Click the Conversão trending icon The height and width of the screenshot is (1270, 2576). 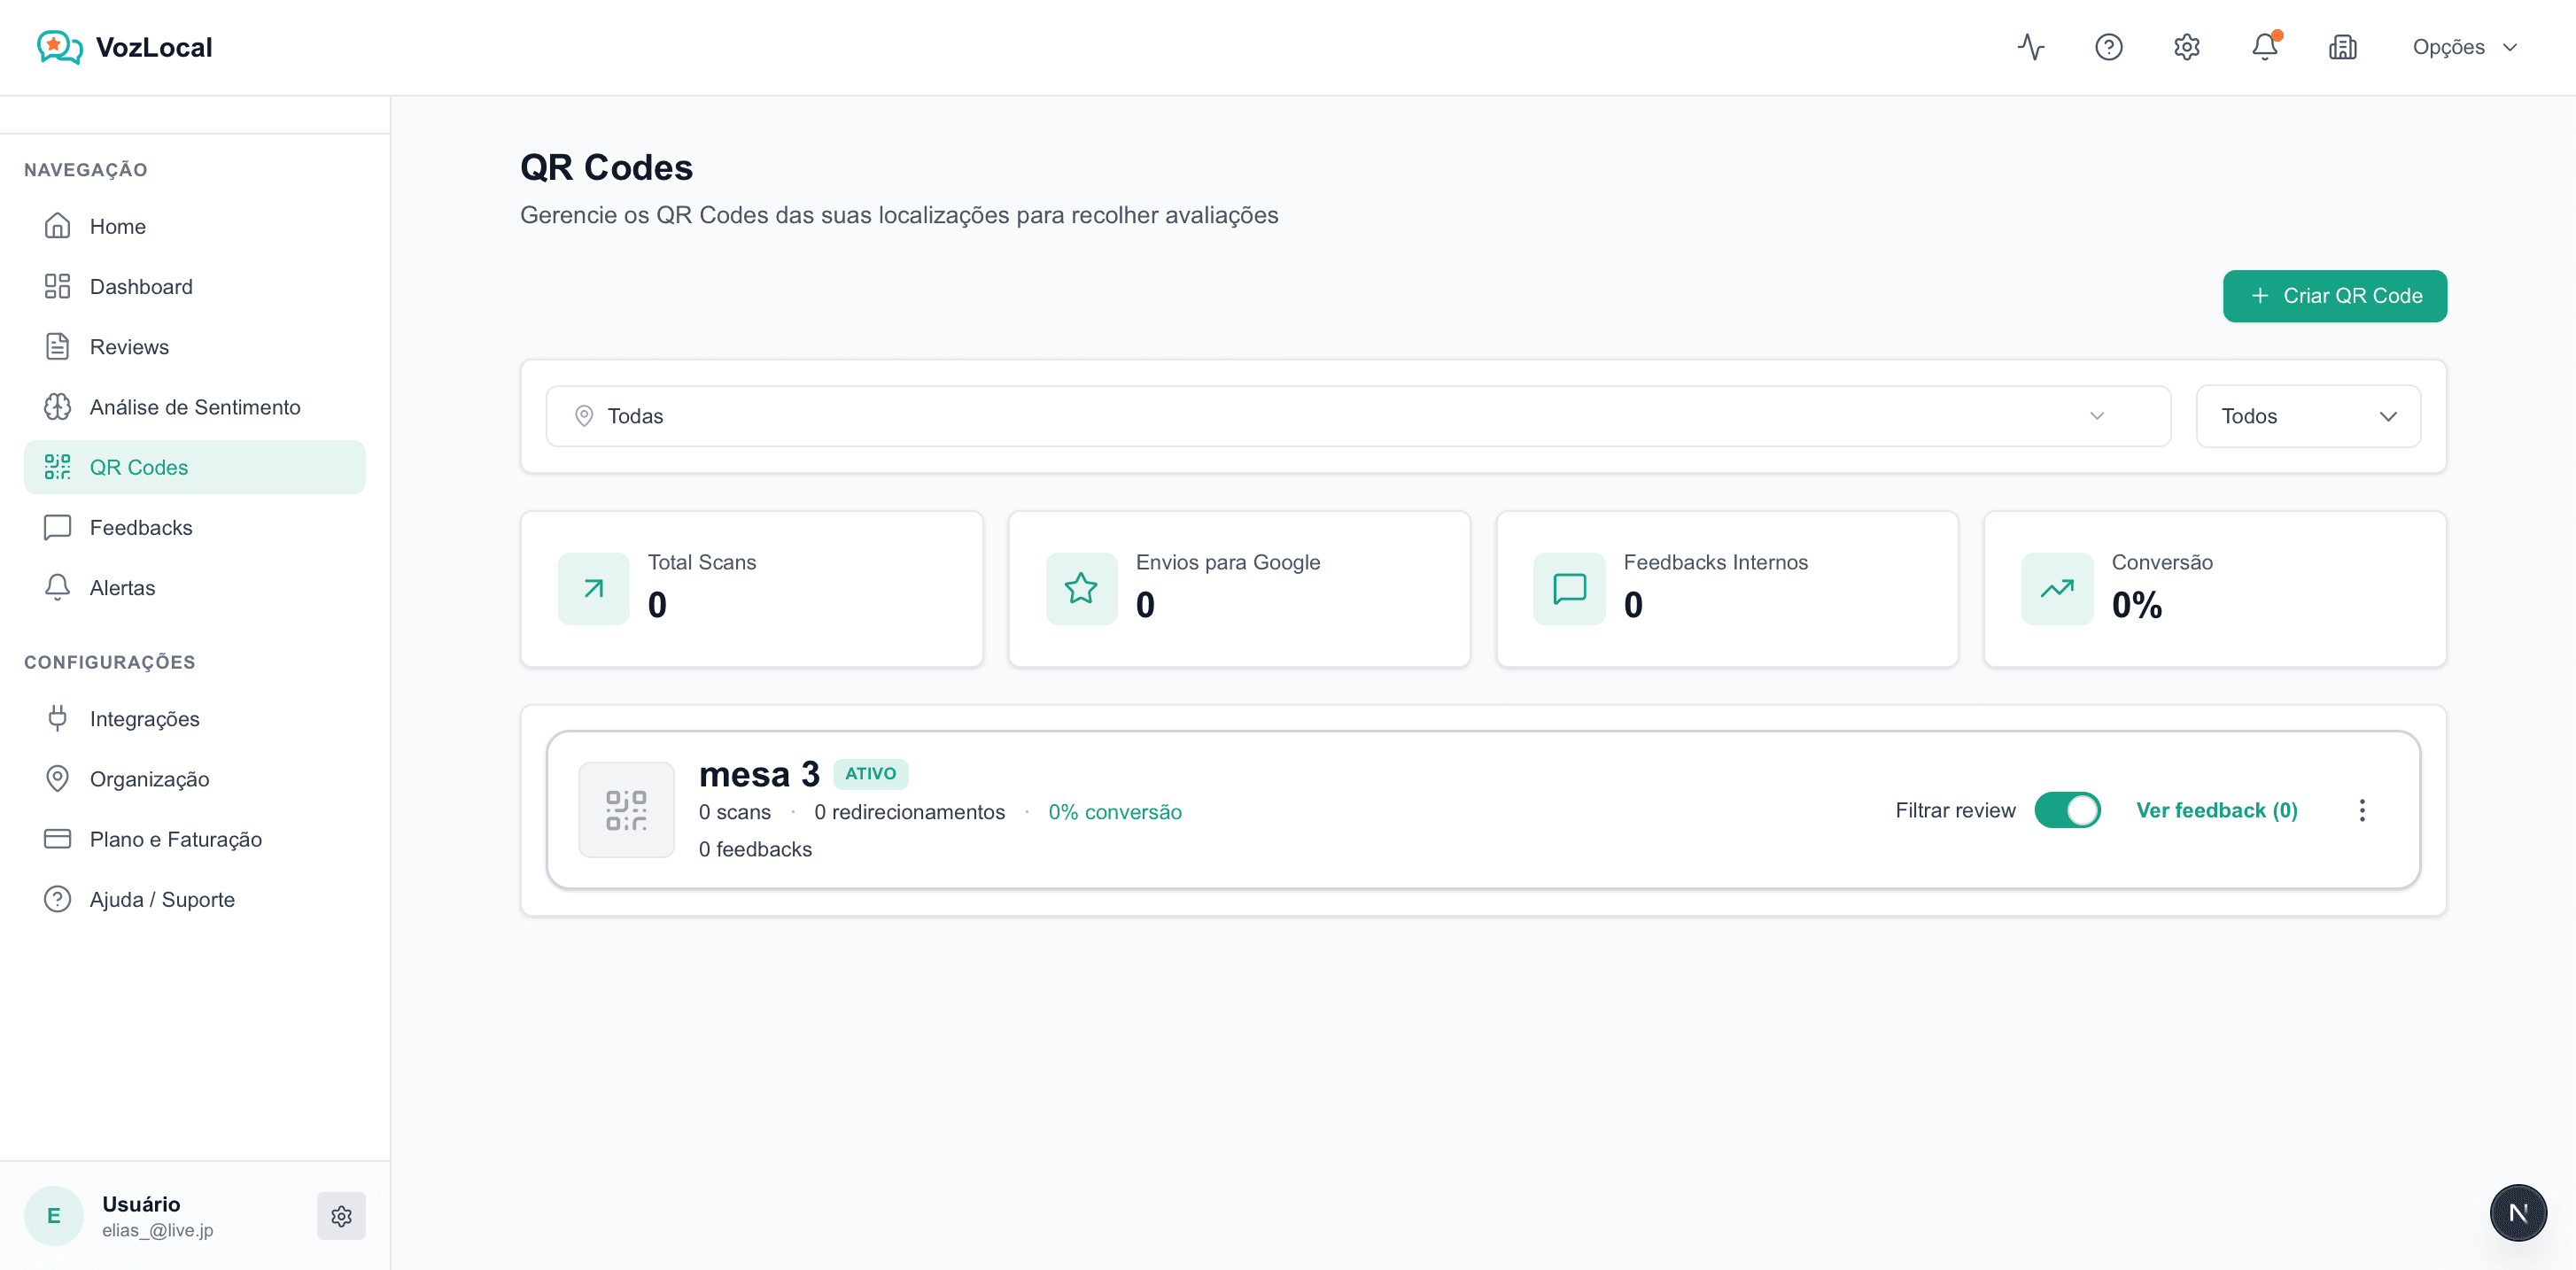click(x=2057, y=589)
